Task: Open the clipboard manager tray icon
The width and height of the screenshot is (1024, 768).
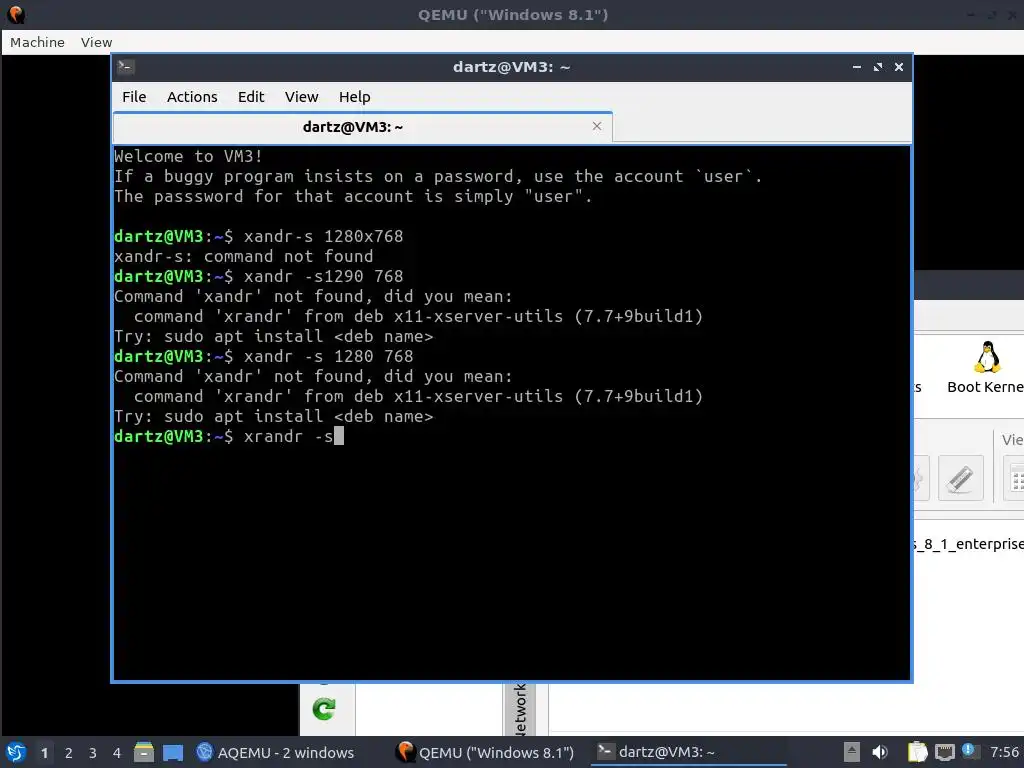Action: (x=917, y=752)
